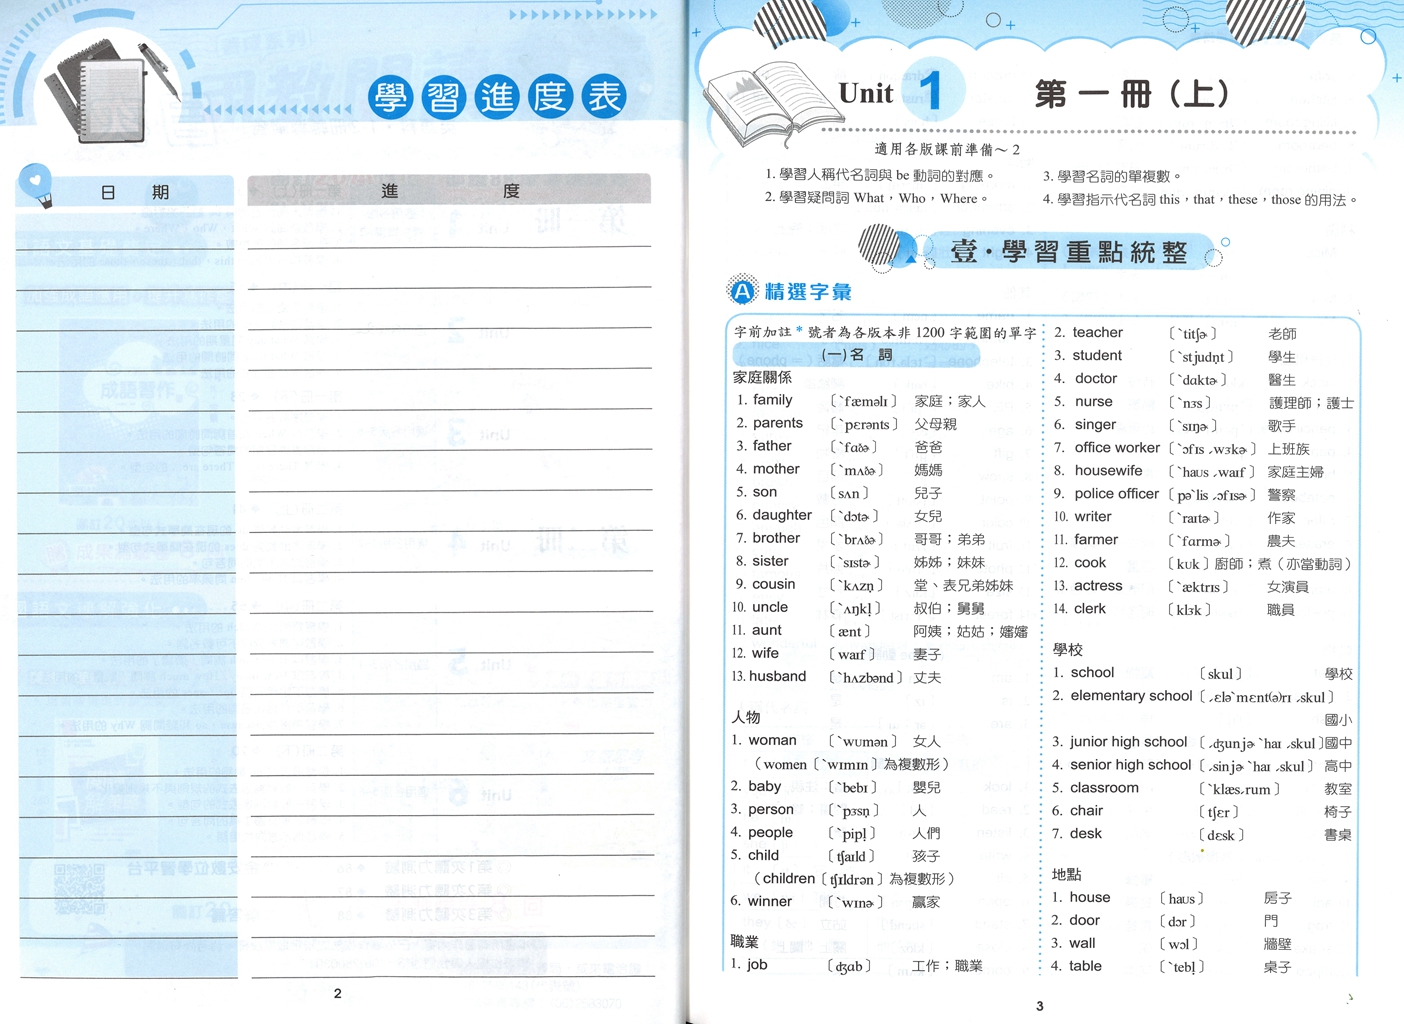This screenshot has height=1024, width=1404.
Task: Click the 地點 category heading
Action: [1067, 875]
